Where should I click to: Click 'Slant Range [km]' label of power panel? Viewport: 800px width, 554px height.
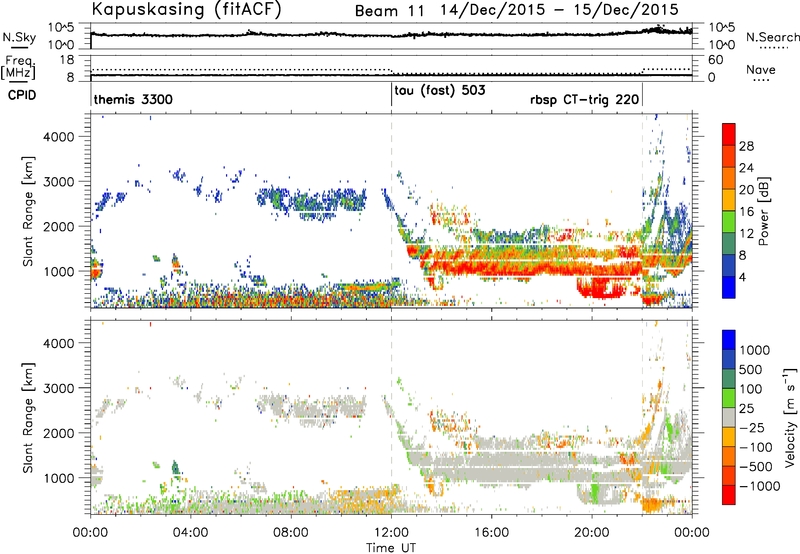pos(28,211)
